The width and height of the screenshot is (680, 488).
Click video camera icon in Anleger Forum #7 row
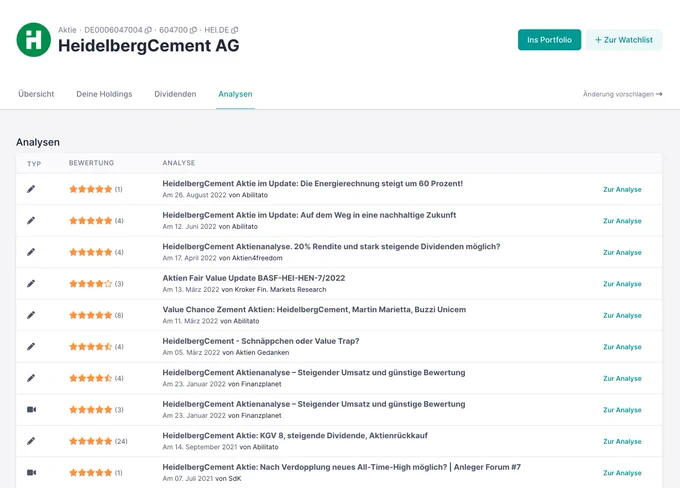pos(32,472)
